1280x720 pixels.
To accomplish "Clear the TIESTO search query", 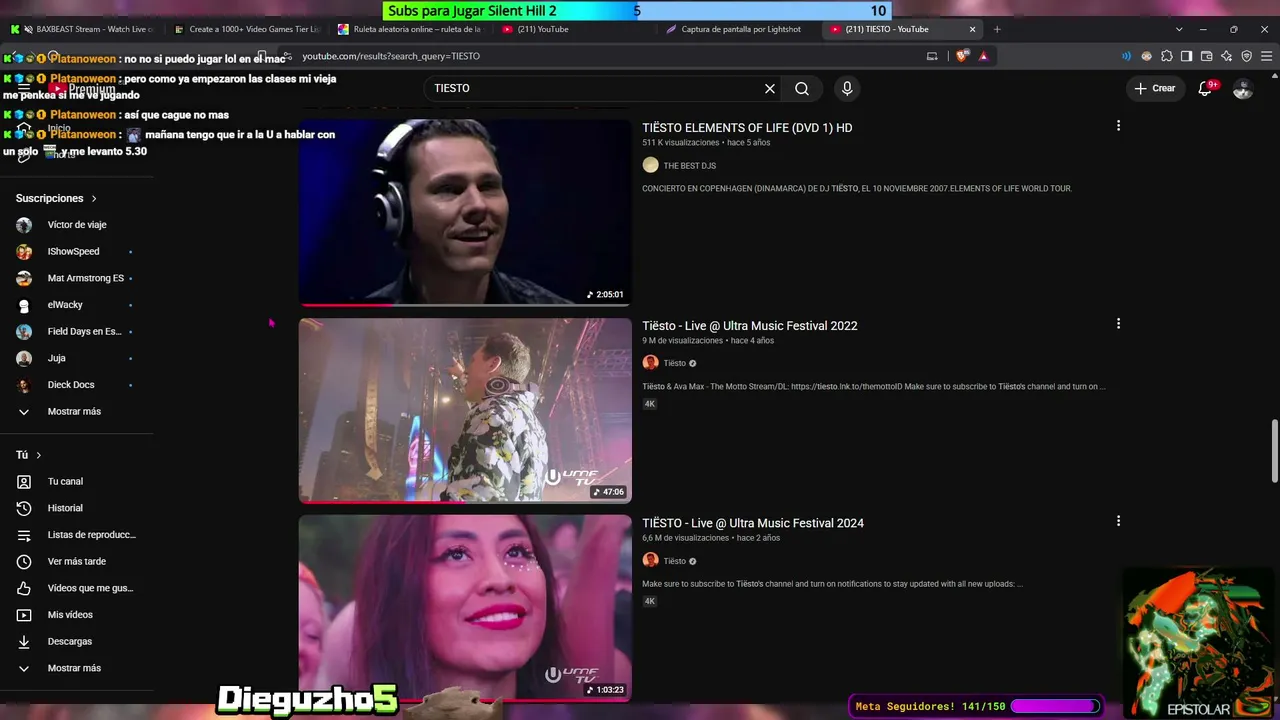I will click(770, 88).
